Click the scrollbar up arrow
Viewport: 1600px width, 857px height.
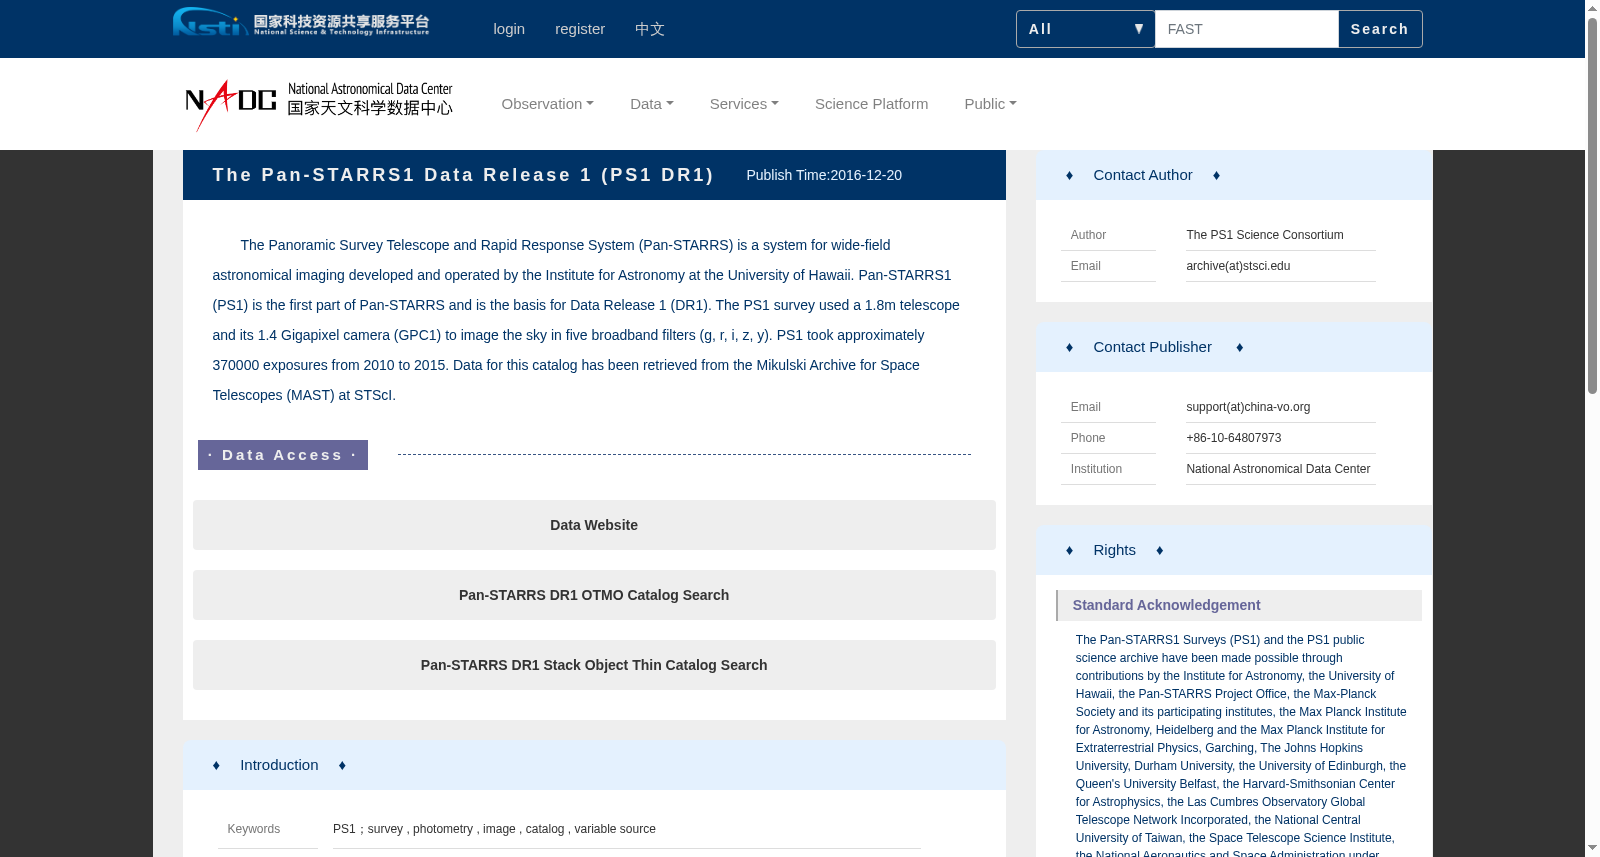click(x=1592, y=8)
